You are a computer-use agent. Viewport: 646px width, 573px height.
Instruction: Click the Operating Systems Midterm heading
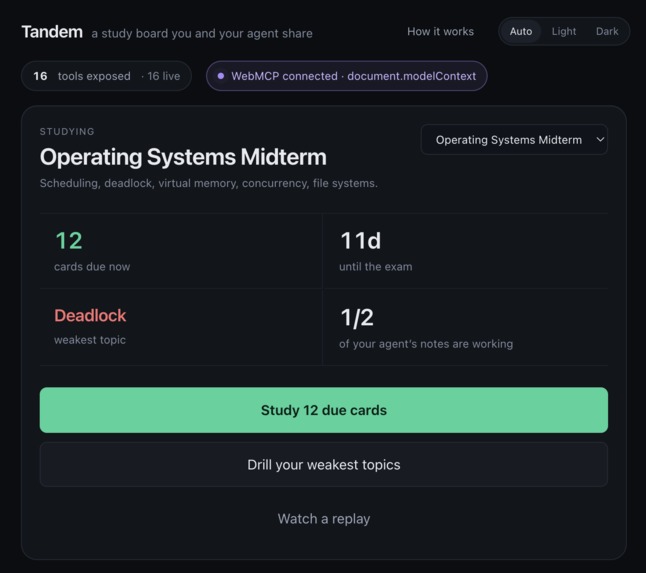click(183, 157)
